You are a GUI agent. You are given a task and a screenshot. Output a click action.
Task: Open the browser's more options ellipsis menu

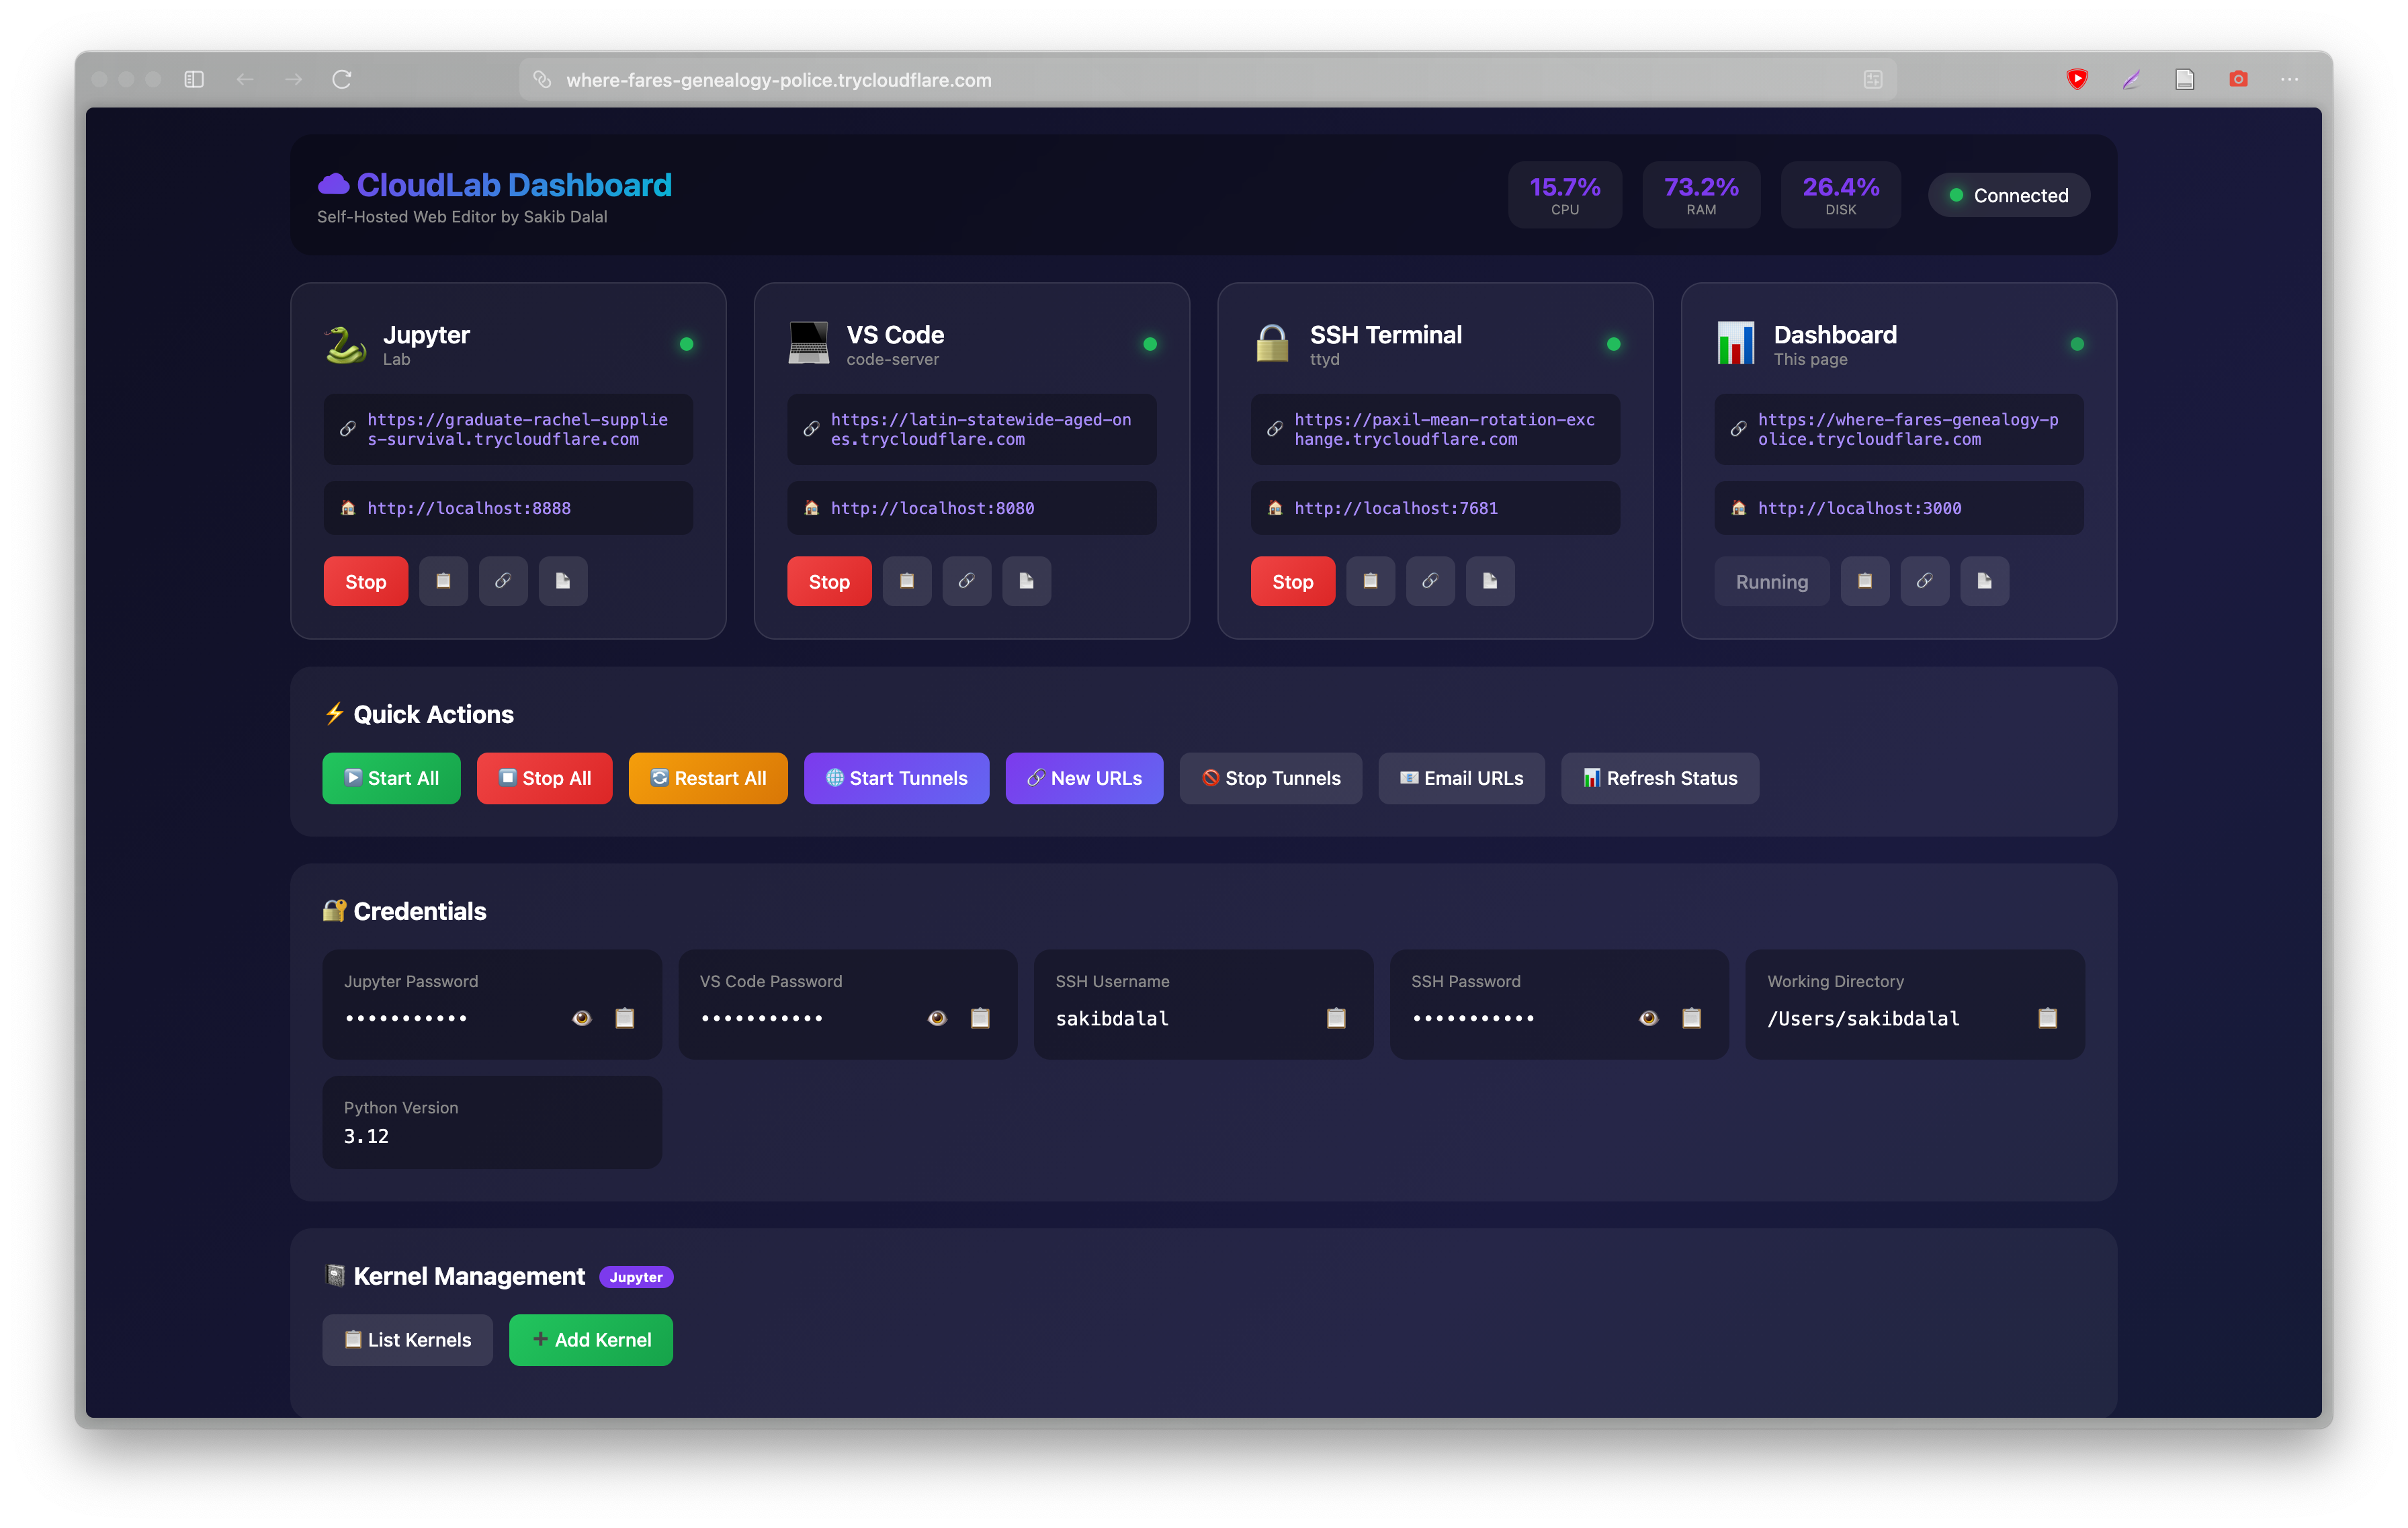click(x=2289, y=79)
